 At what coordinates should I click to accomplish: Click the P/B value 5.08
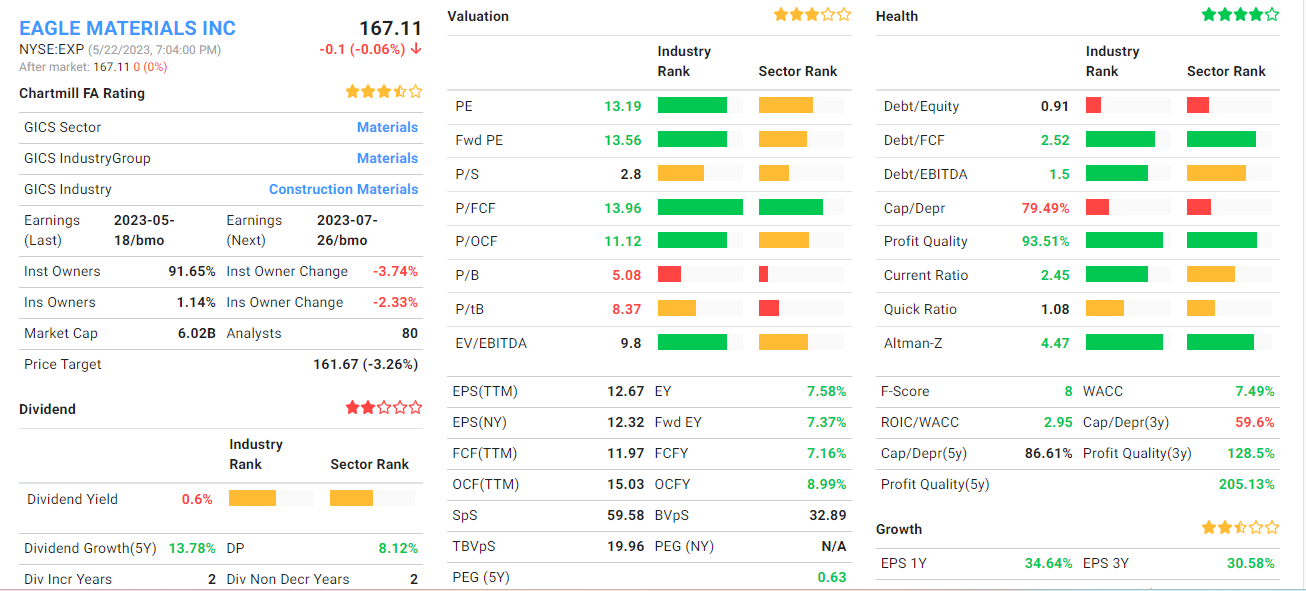tap(627, 275)
